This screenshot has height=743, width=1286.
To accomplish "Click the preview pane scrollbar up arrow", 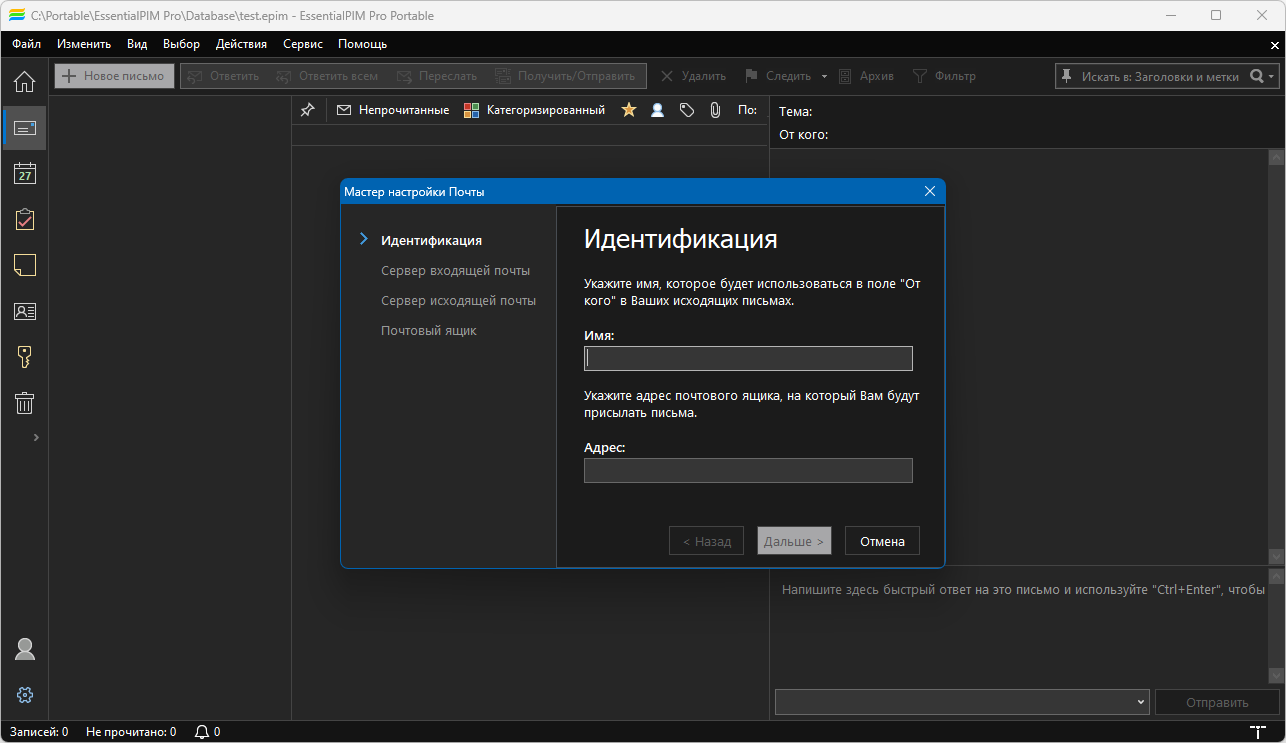I will tap(1276, 157).
